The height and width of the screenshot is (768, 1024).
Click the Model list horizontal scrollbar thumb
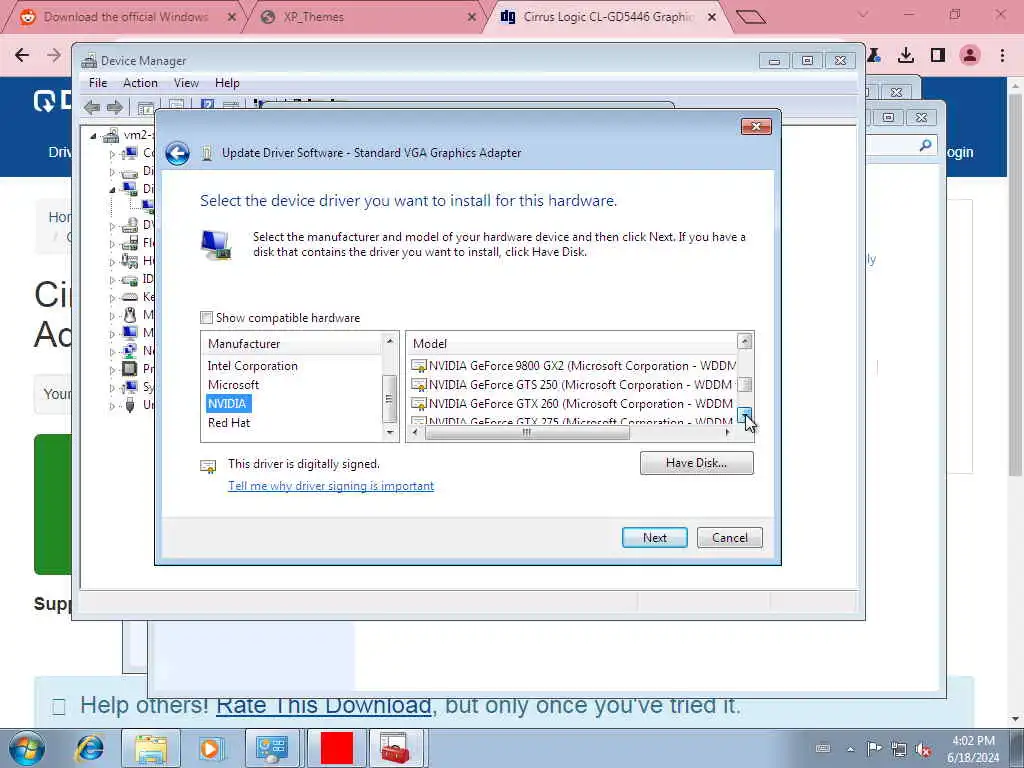(526, 432)
